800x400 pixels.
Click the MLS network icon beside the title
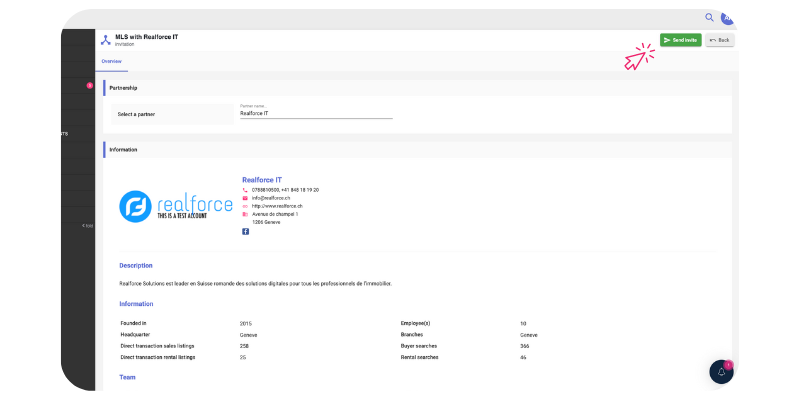click(x=106, y=40)
